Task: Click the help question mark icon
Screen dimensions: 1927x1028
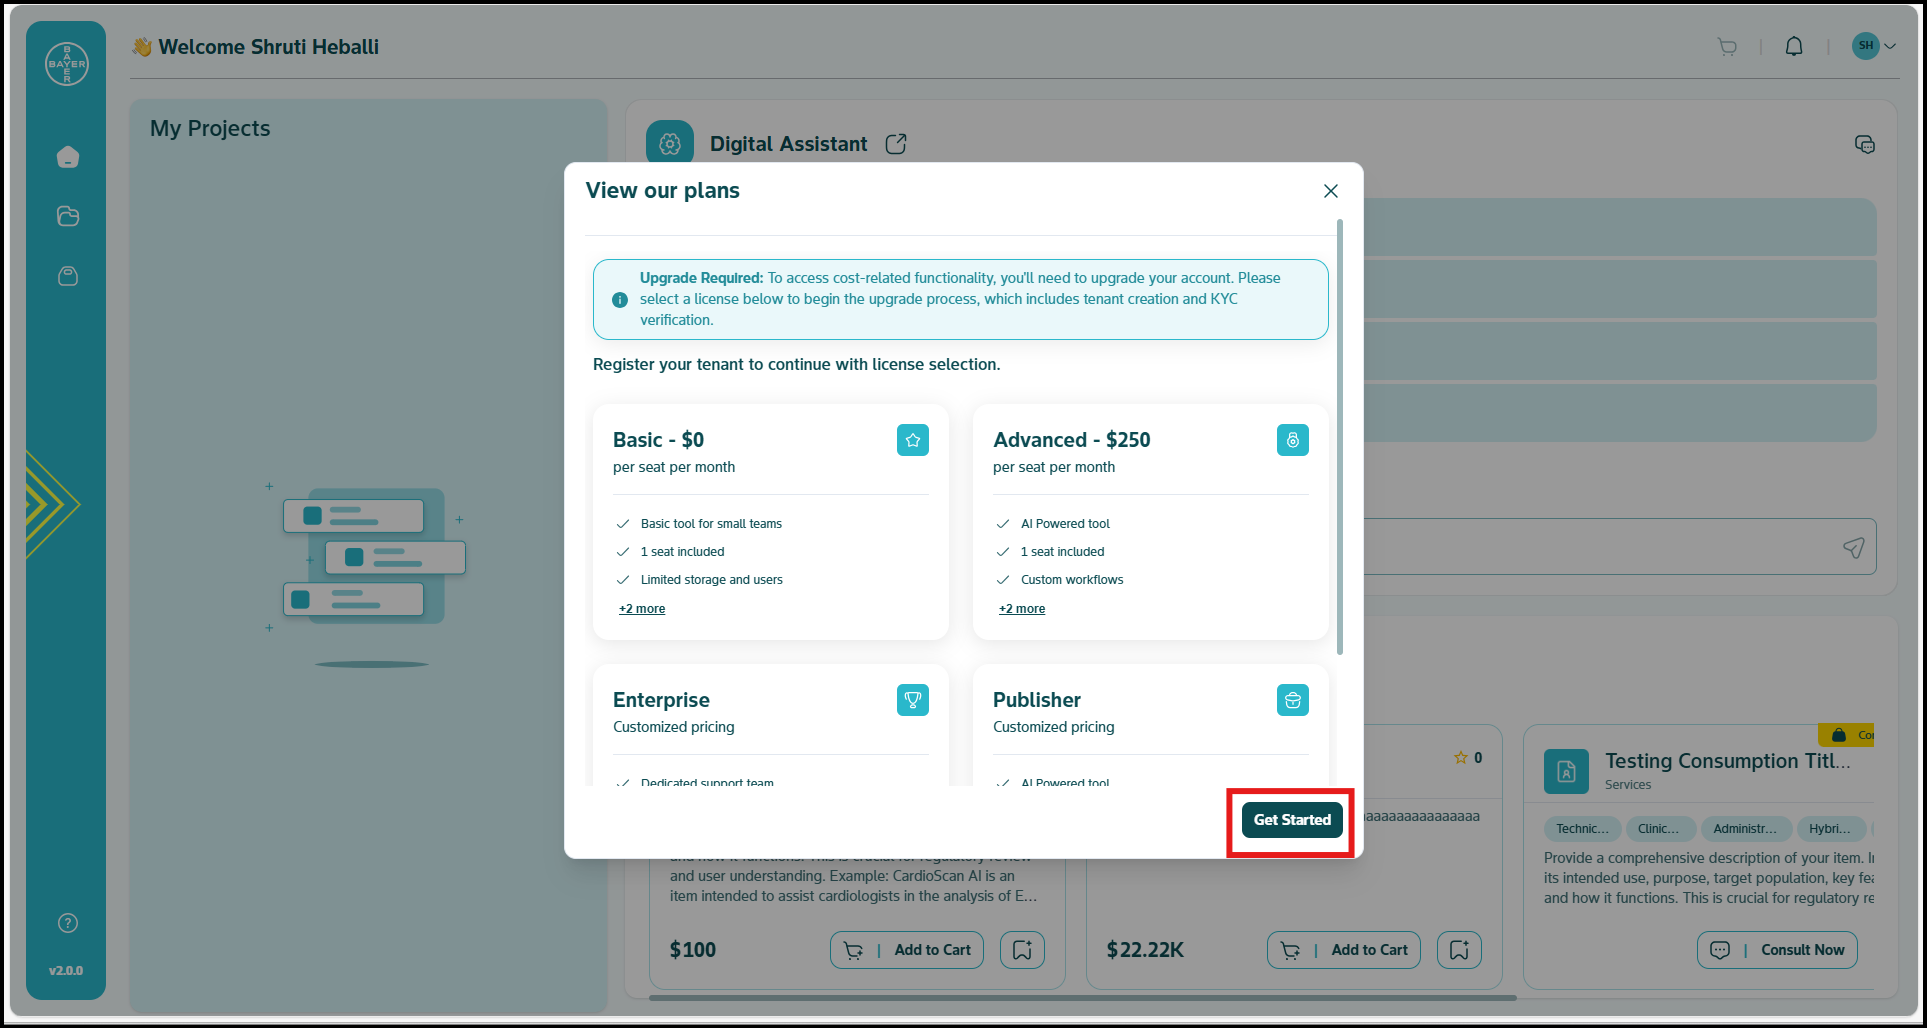Action: pyautogui.click(x=68, y=923)
